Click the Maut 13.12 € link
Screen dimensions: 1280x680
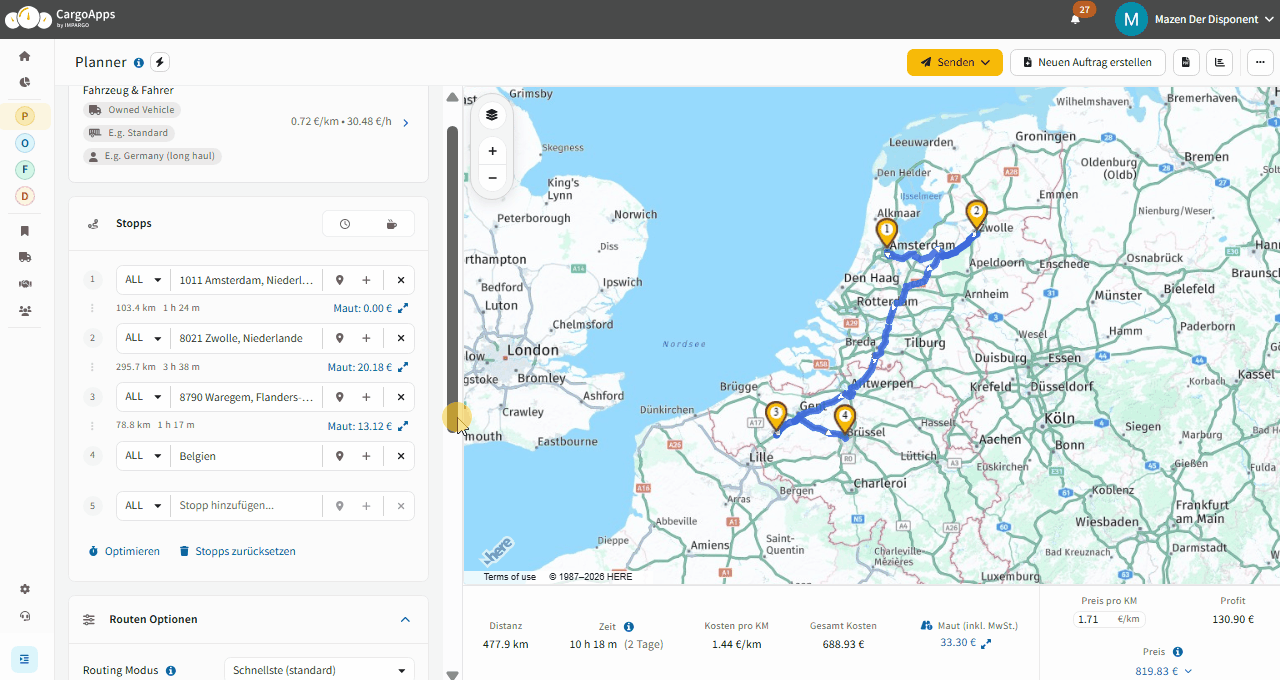click(x=360, y=426)
